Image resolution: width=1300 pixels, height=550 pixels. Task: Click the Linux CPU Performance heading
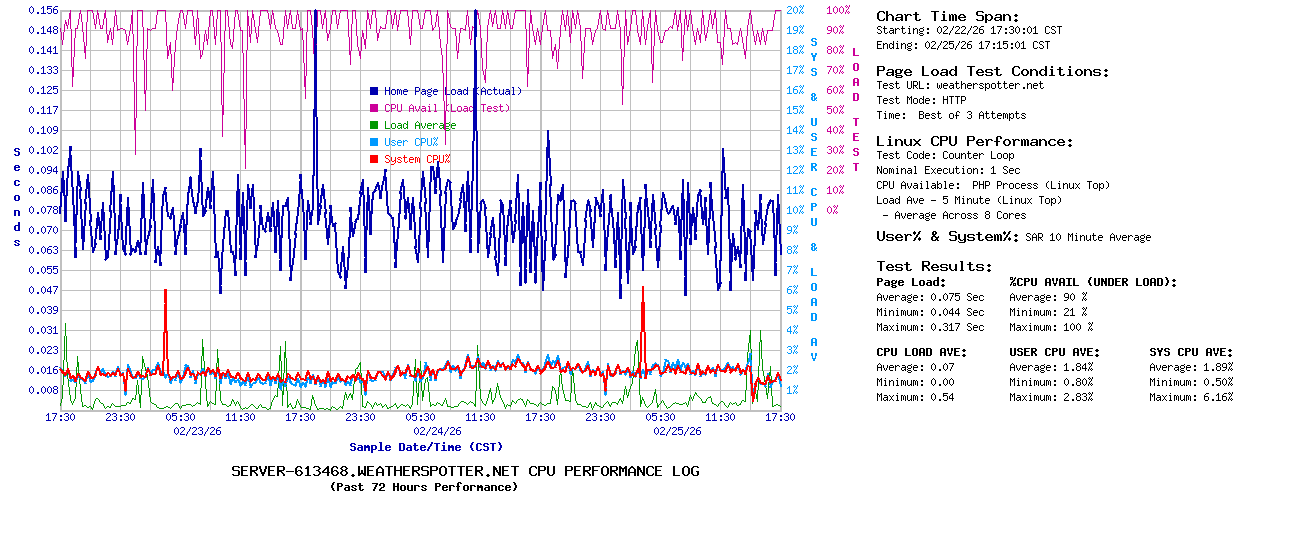click(x=975, y=141)
